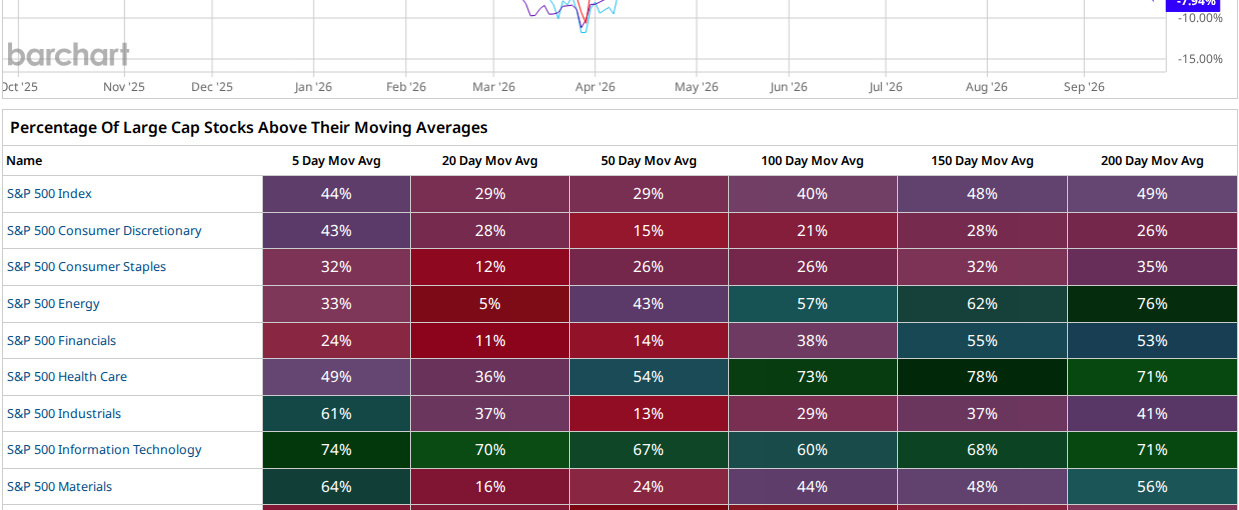Select Financials 150-day cell 55%
The width and height of the screenshot is (1239, 510).
[x=982, y=341]
